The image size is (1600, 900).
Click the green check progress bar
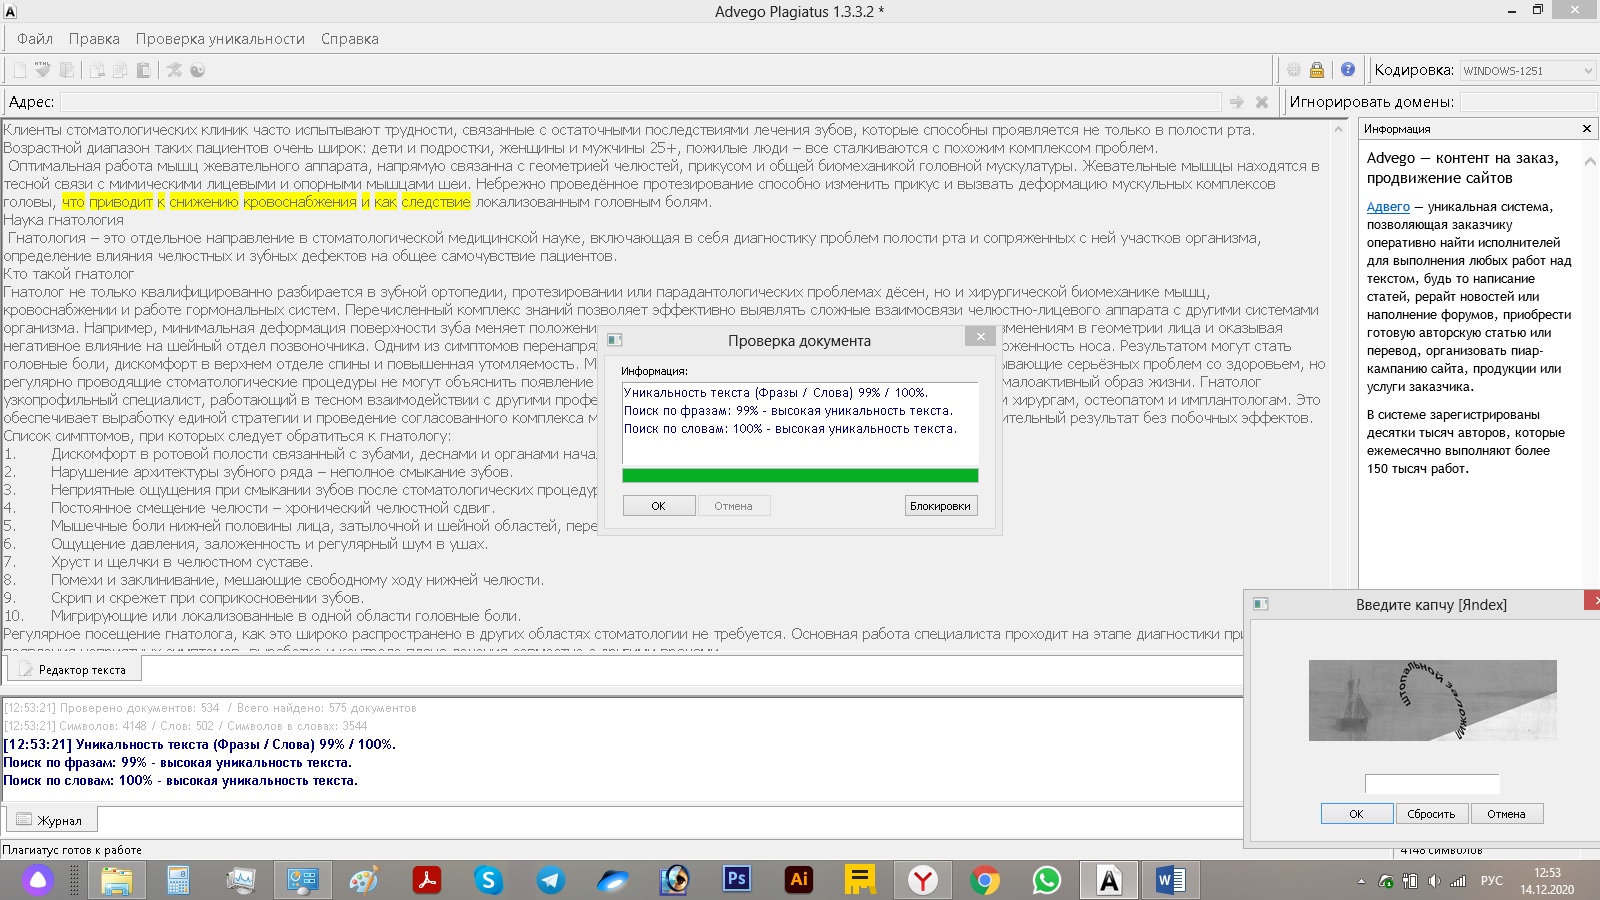pyautogui.click(x=800, y=476)
